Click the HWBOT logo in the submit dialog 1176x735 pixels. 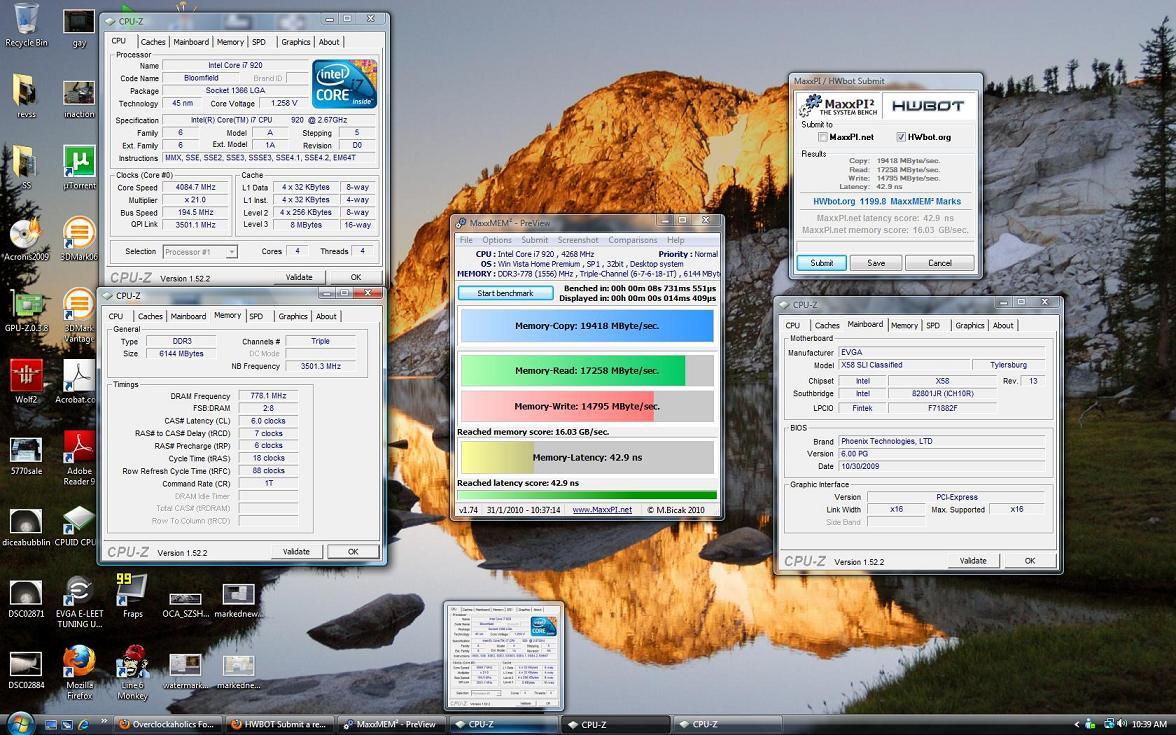[x=928, y=106]
